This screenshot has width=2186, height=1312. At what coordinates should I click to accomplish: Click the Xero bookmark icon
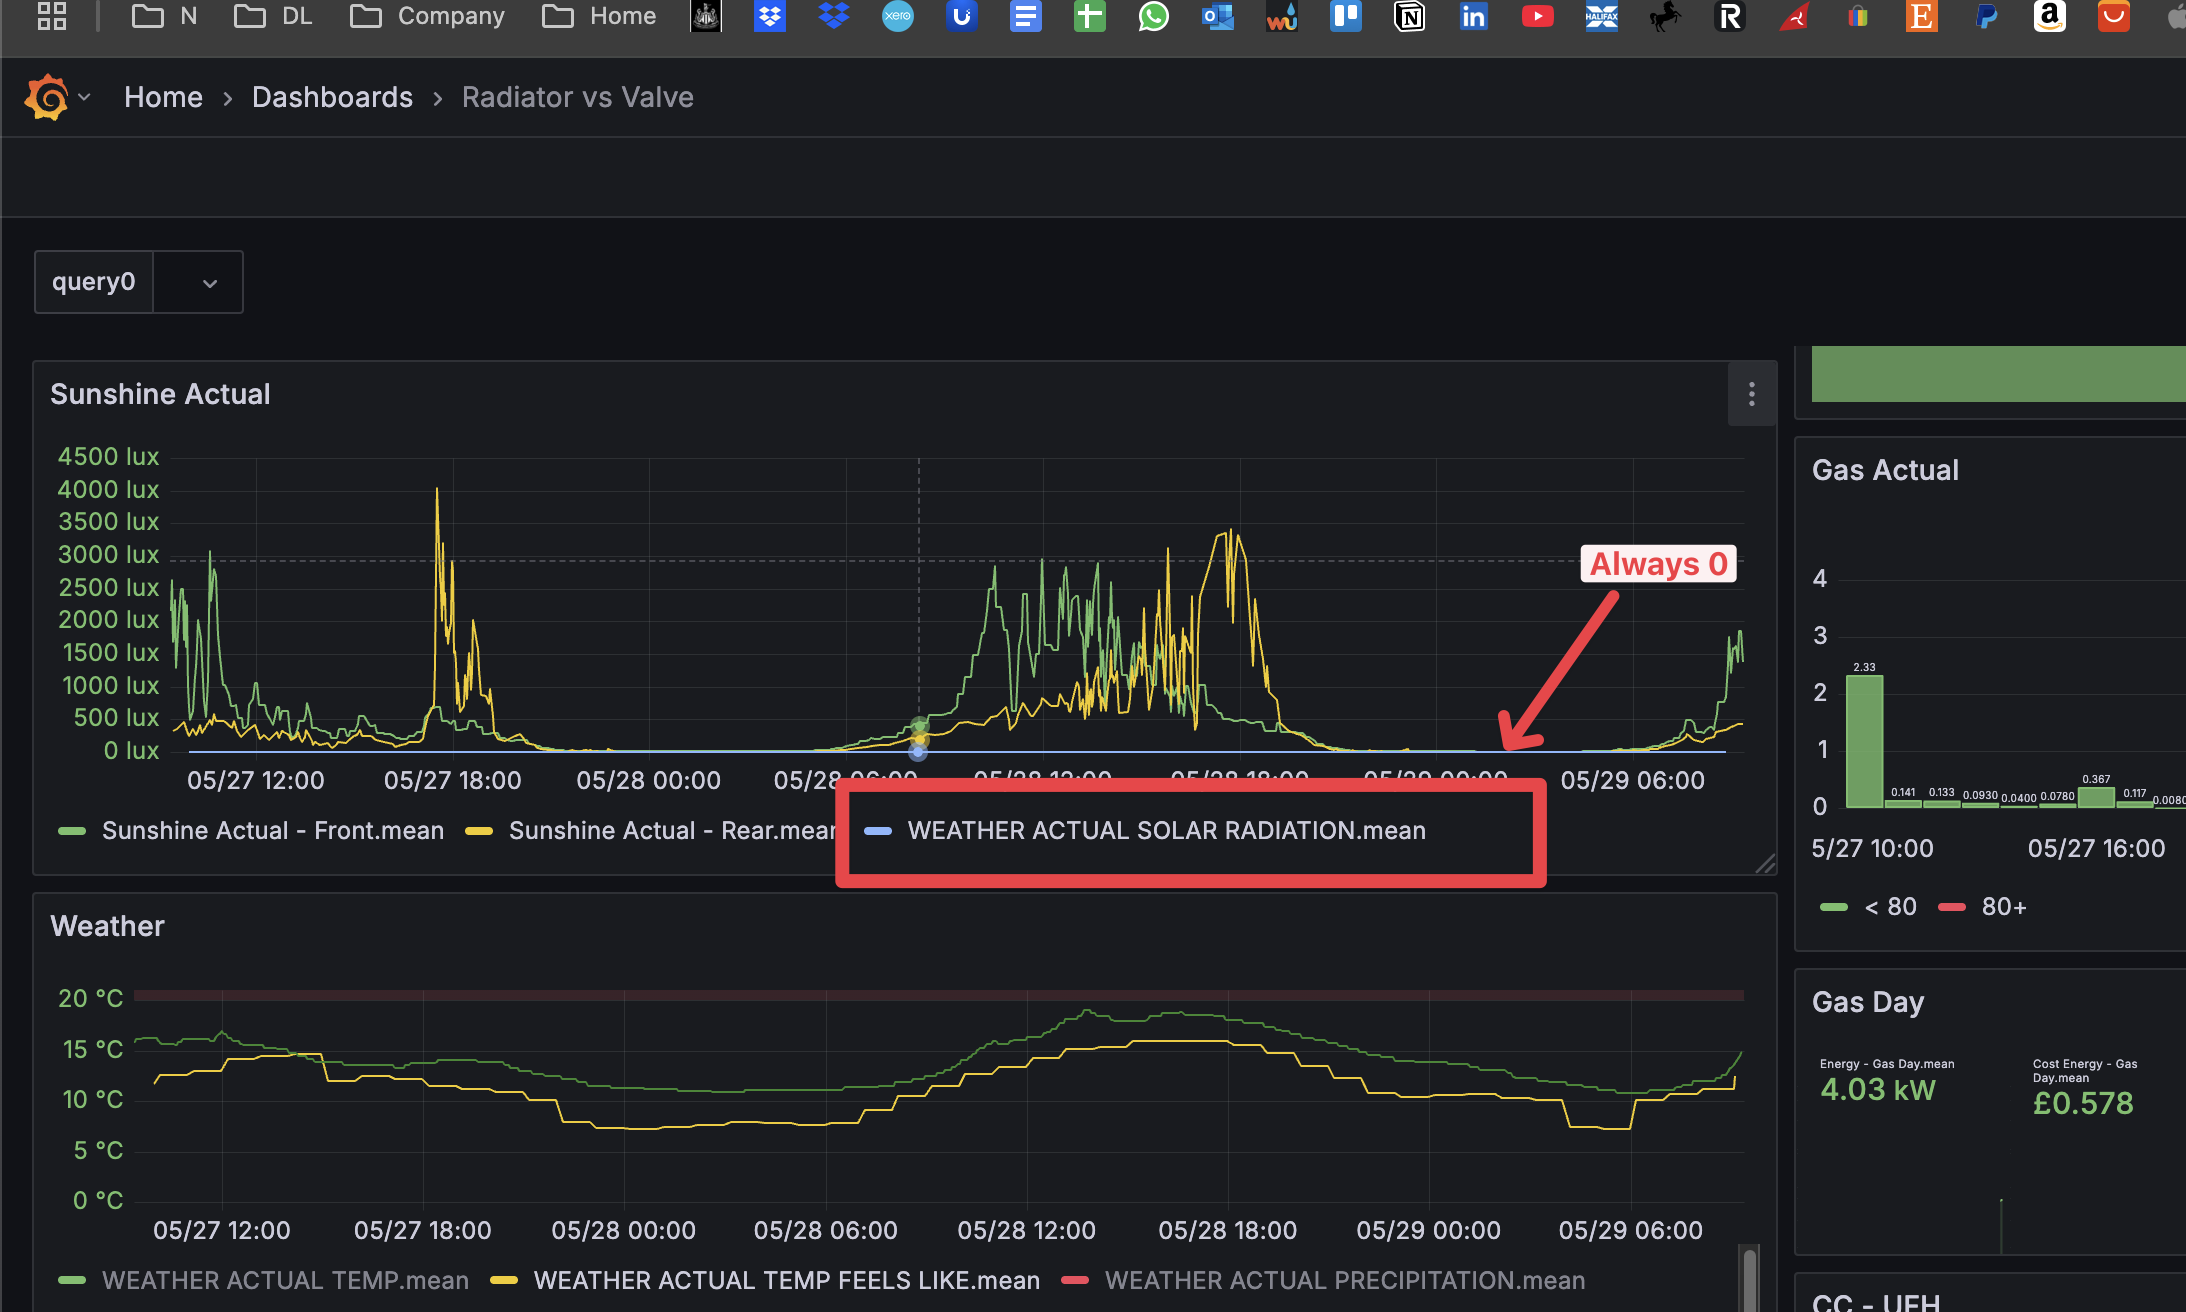(x=897, y=16)
